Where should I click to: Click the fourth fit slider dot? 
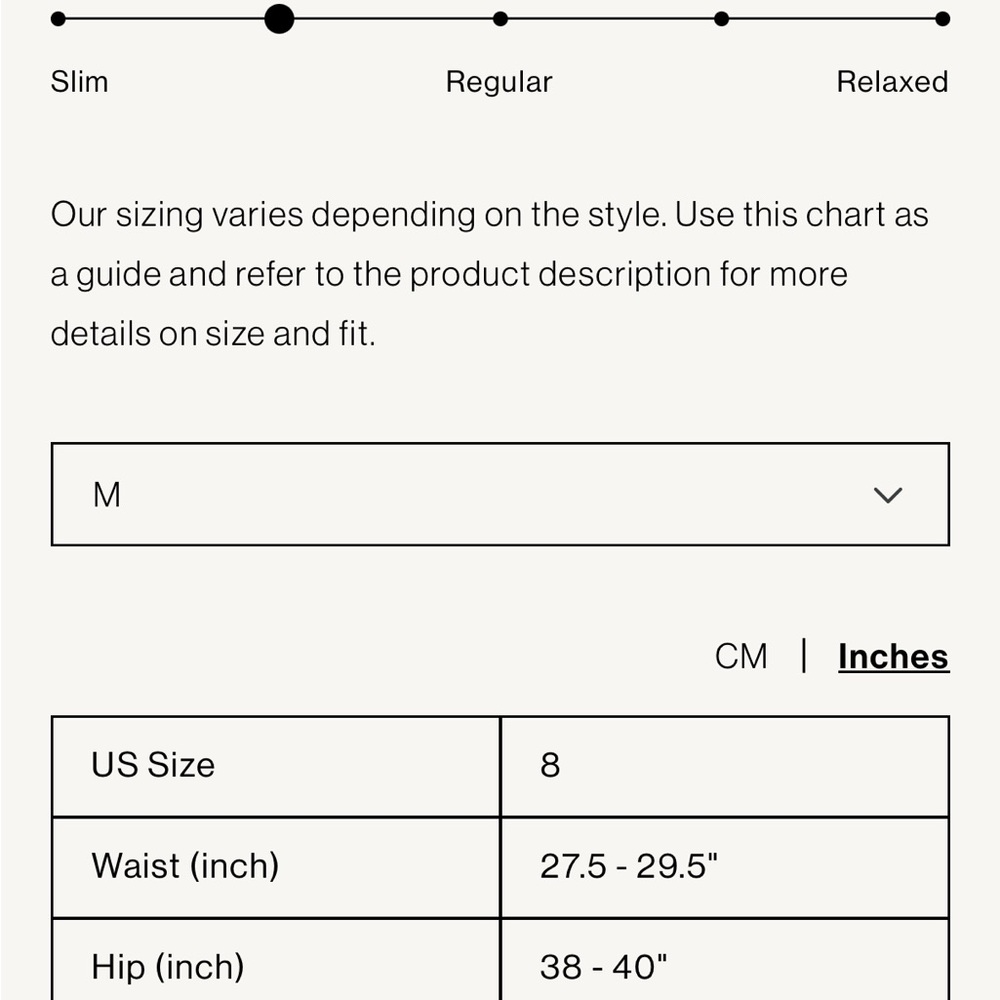(x=721, y=18)
